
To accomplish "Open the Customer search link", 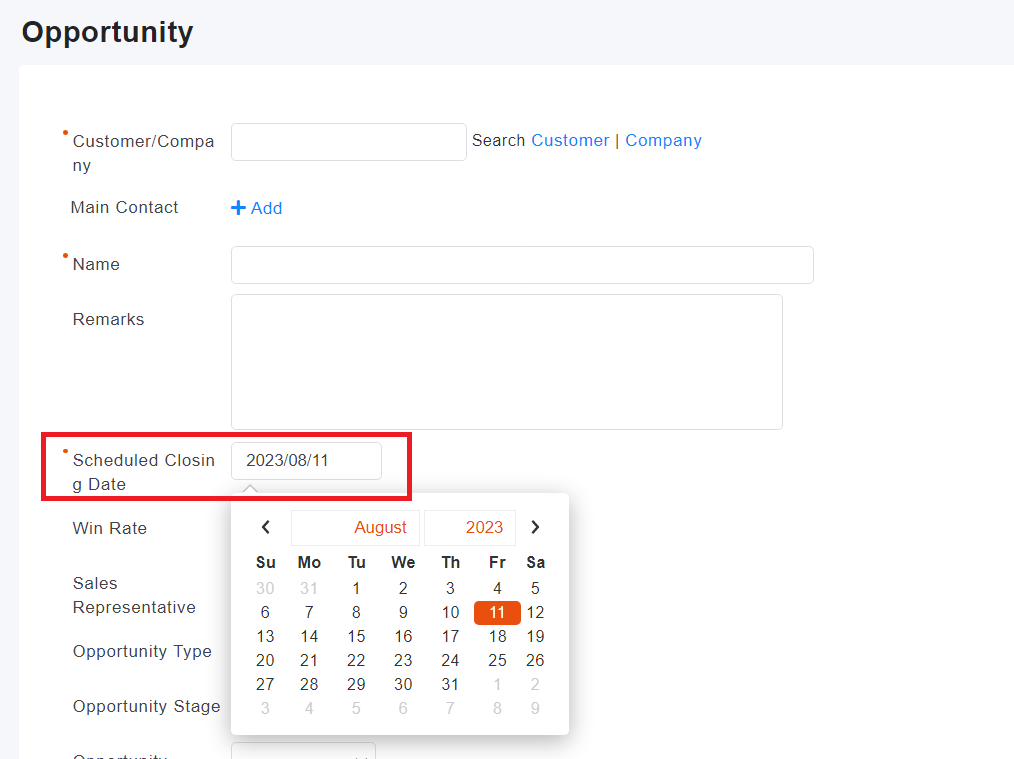I will pos(570,140).
